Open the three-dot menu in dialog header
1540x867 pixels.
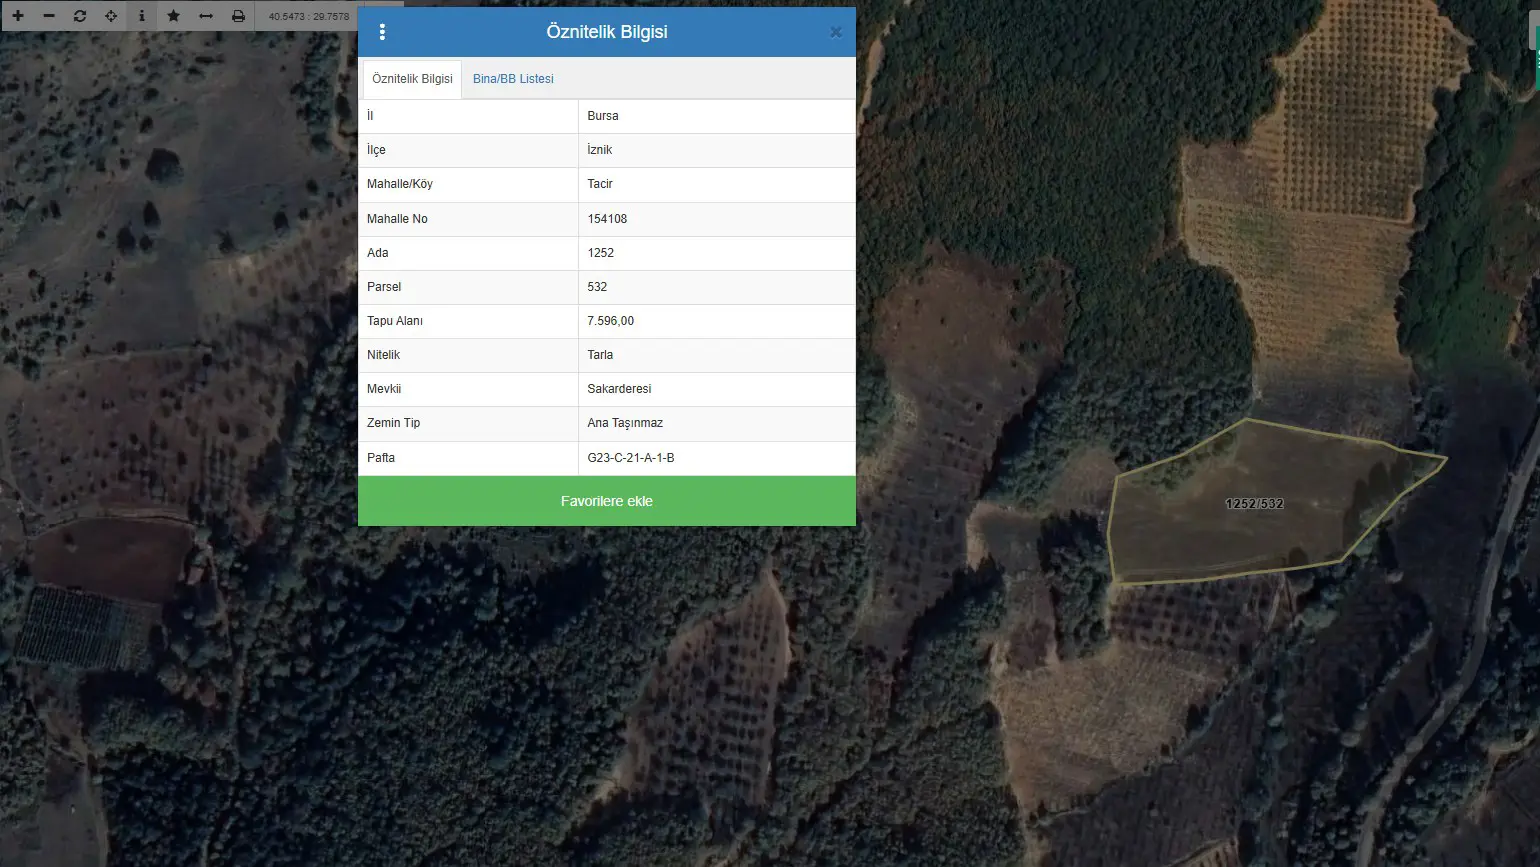tap(382, 32)
